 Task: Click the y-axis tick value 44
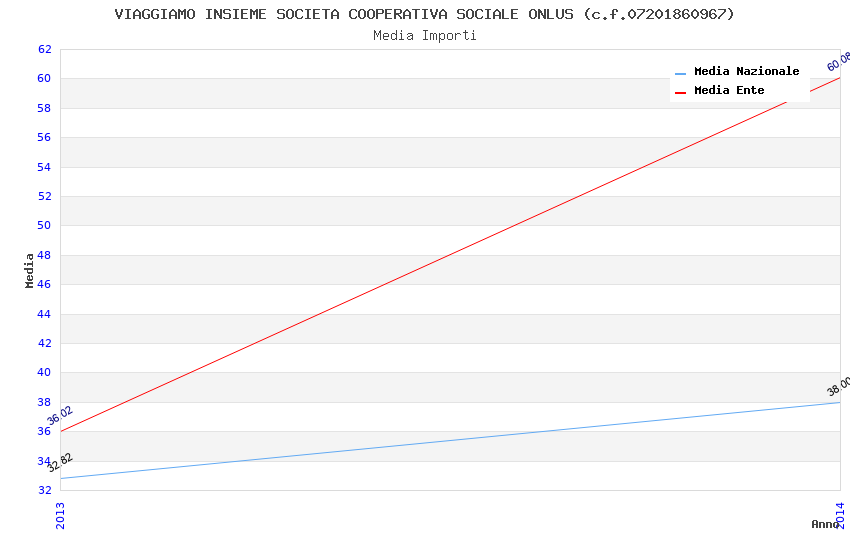coord(44,314)
